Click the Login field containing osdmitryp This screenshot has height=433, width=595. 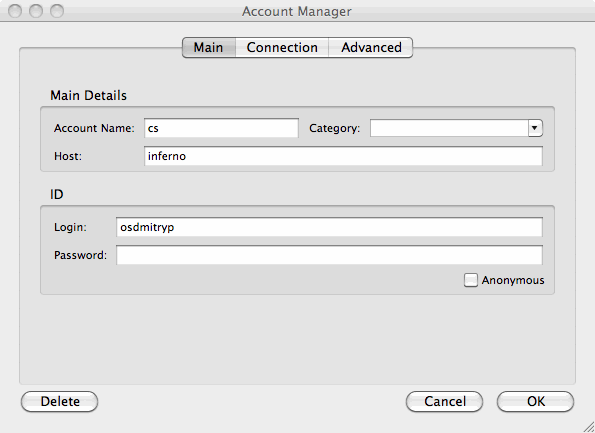pyautogui.click(x=329, y=227)
